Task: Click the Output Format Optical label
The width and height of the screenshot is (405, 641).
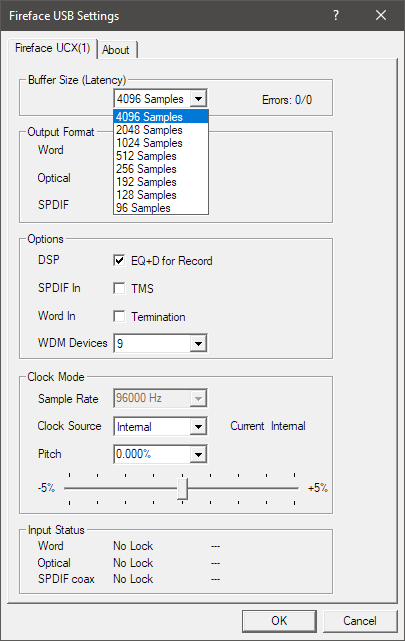Action: 54,178
